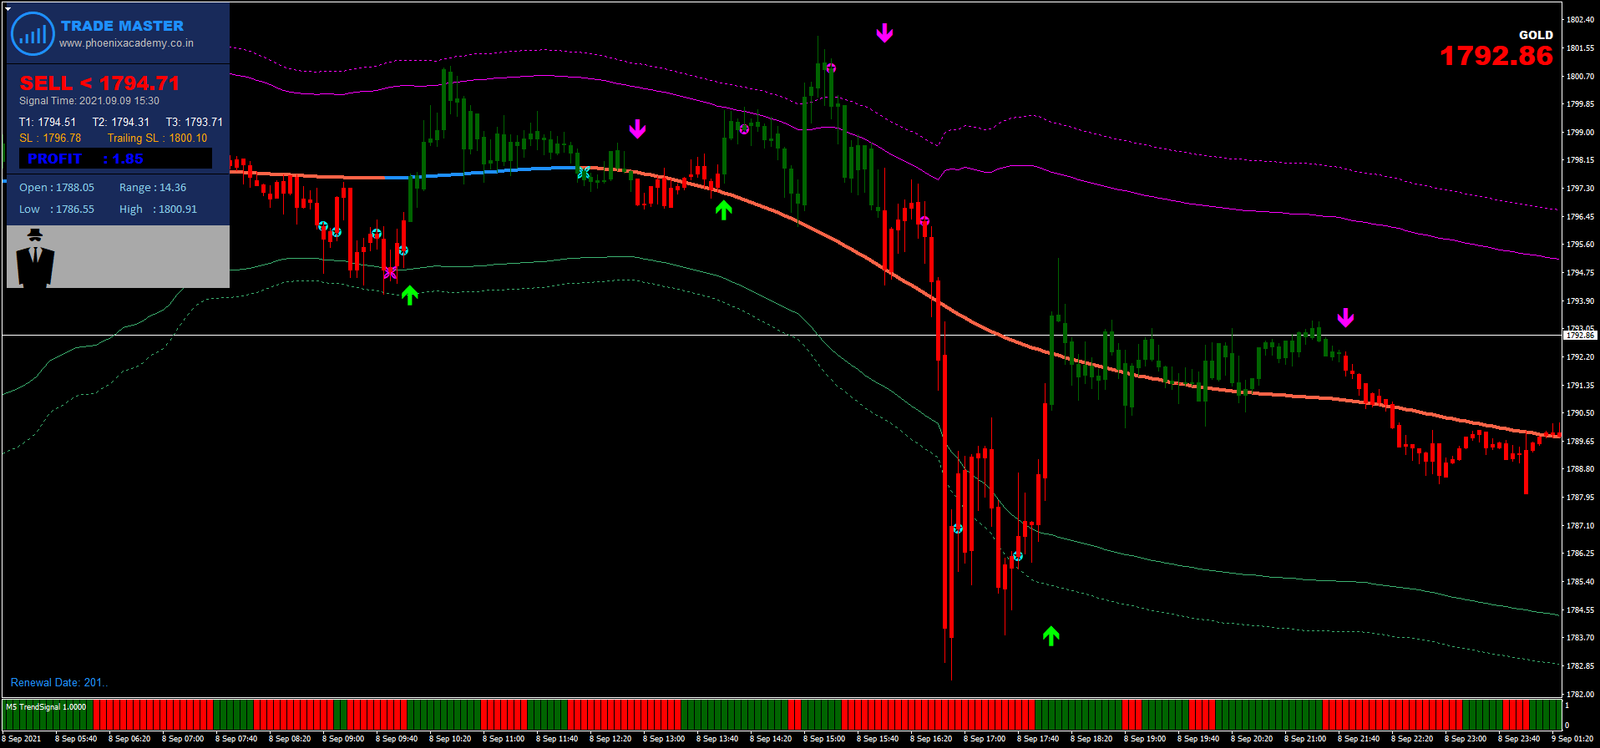Select the green up arrow near 13:40
The image size is (1600, 748).
(724, 210)
